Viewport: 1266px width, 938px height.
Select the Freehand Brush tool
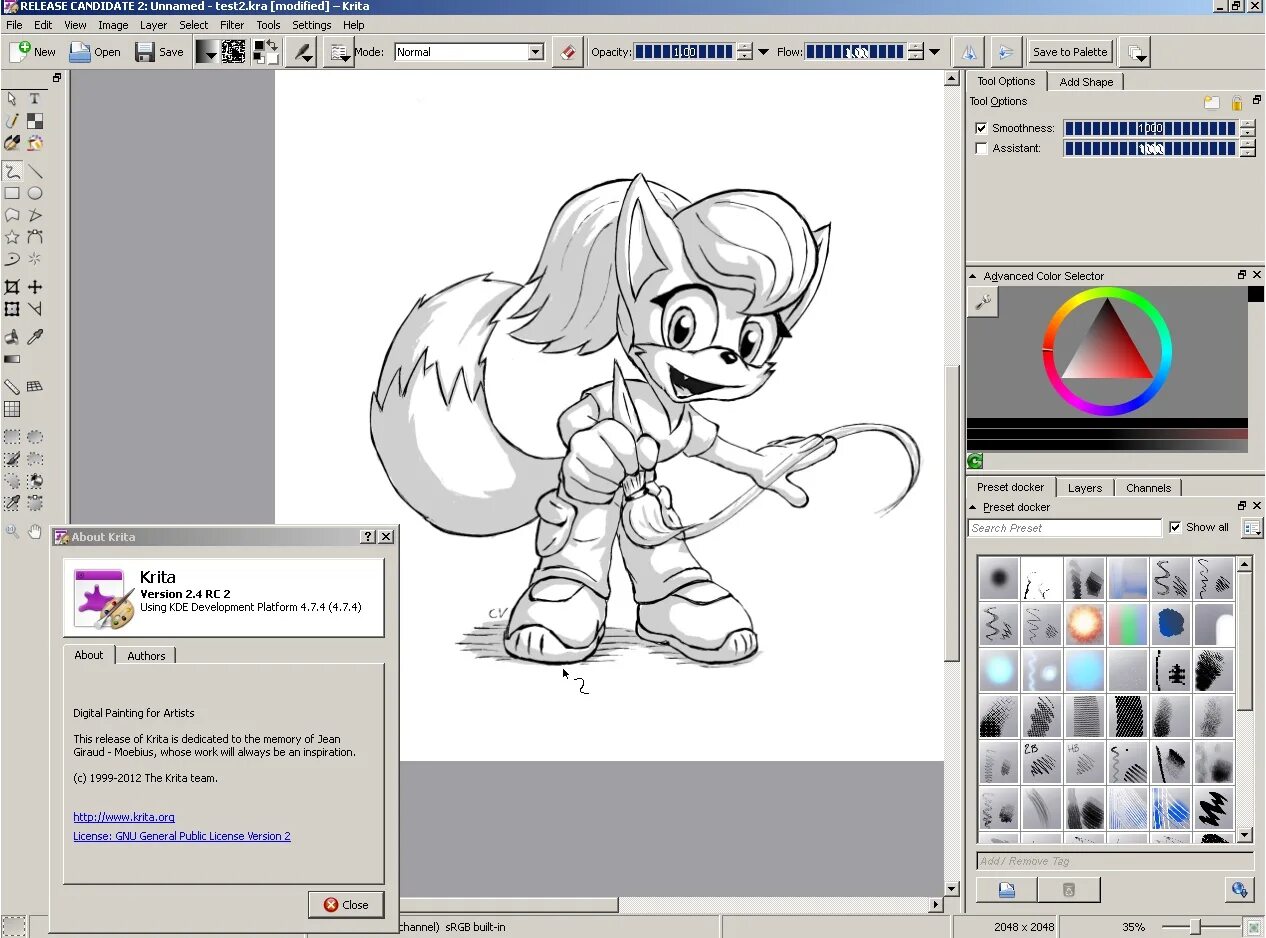tap(12, 171)
